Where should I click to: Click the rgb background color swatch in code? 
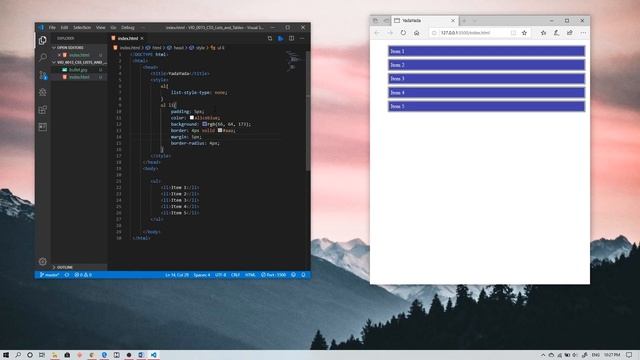point(204,124)
